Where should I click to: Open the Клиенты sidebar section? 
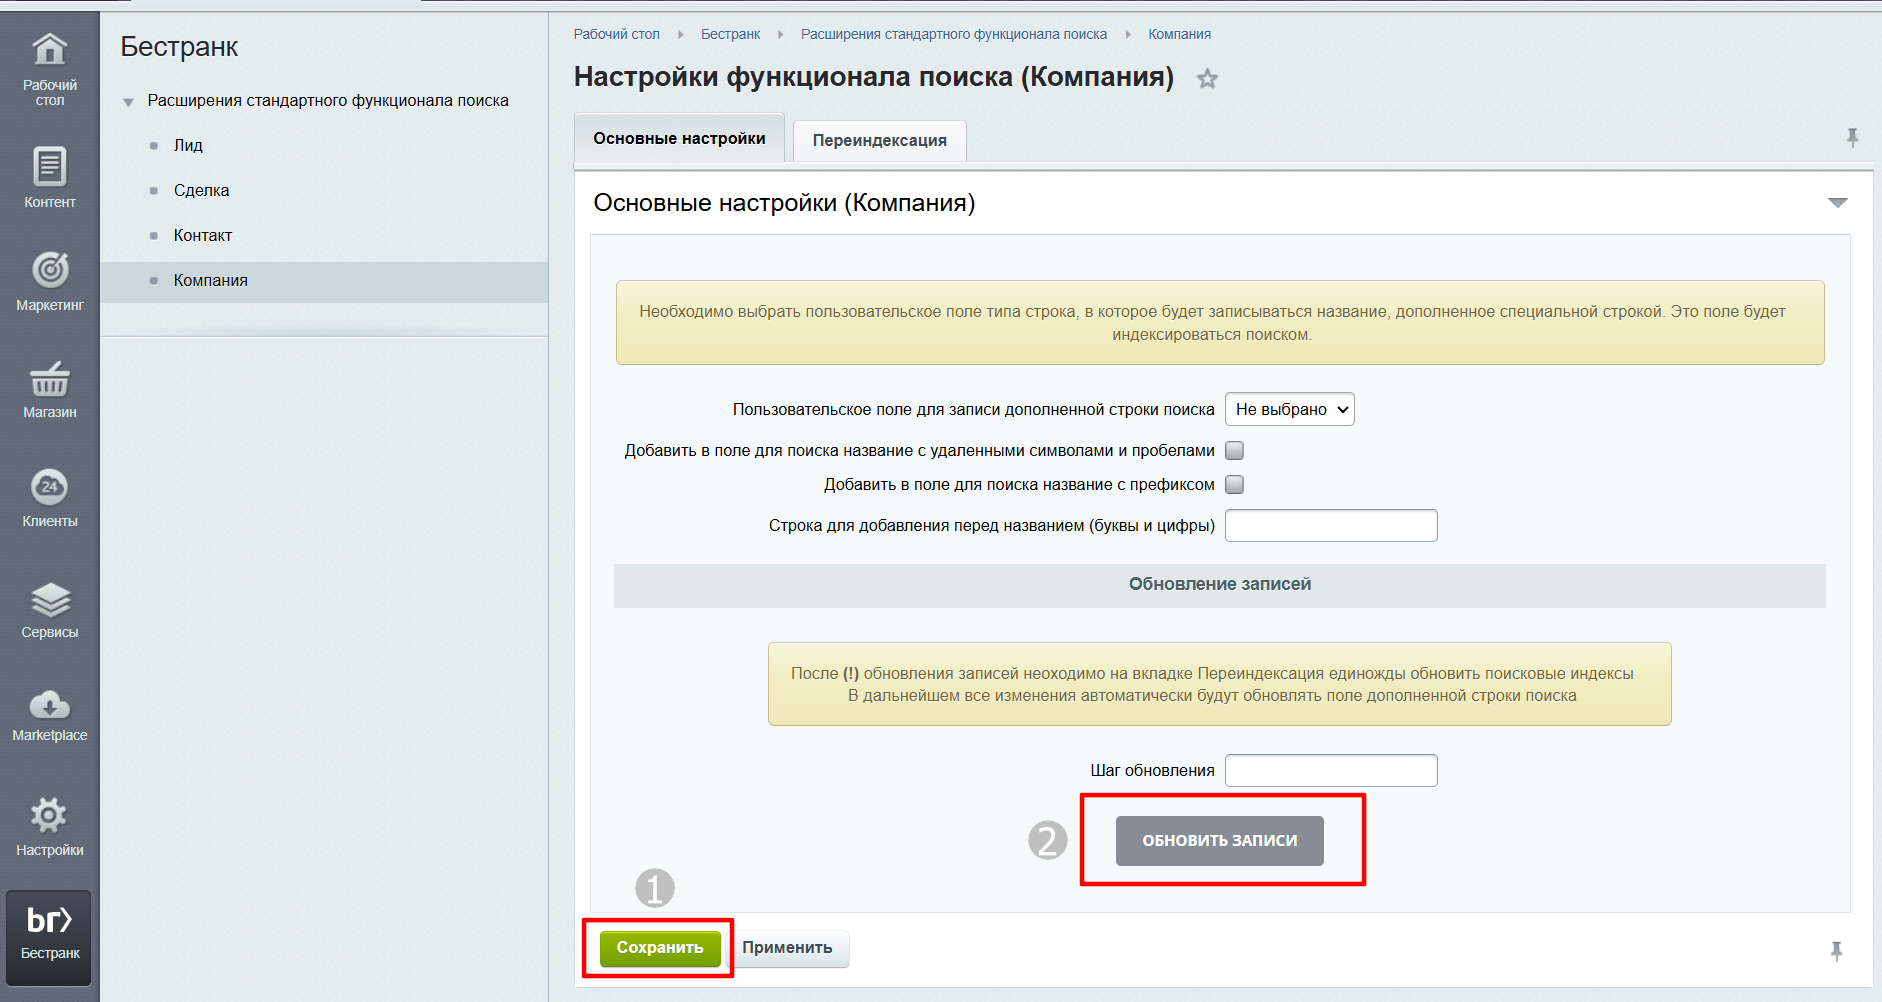coord(49,489)
